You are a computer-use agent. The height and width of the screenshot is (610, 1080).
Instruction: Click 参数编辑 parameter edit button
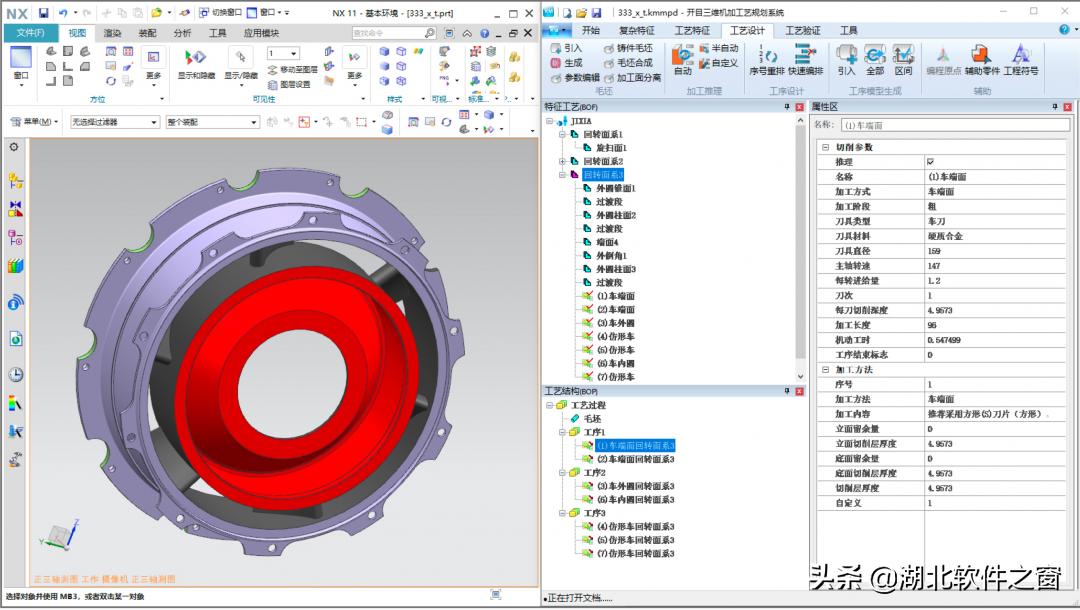(x=575, y=78)
